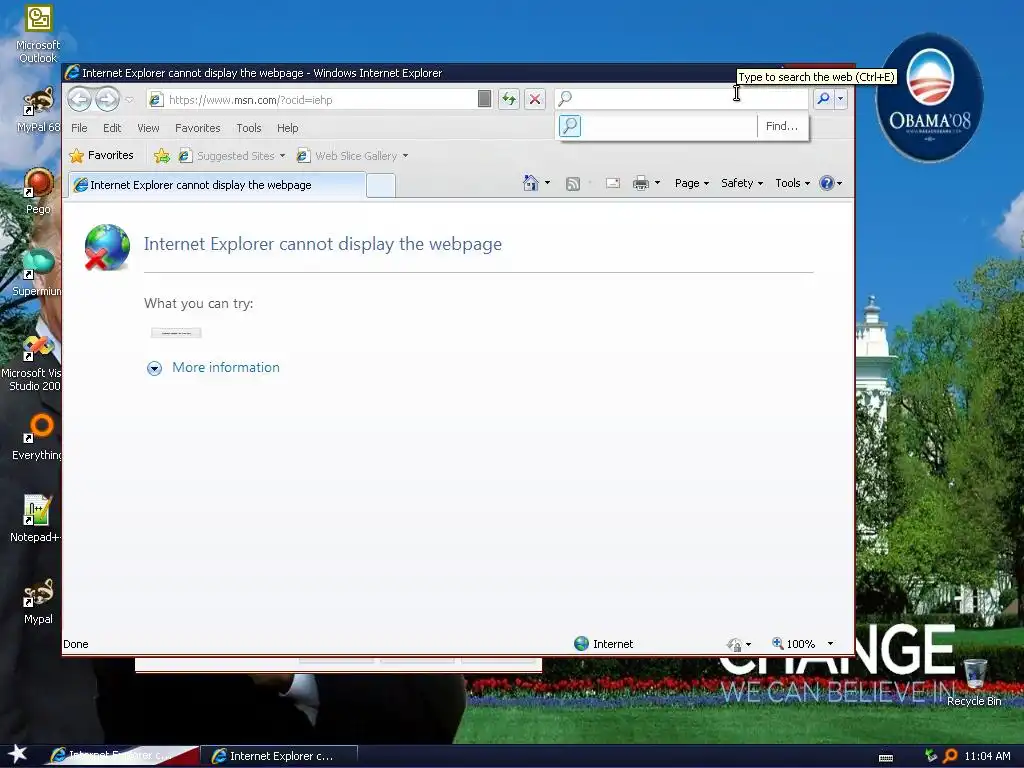1024x768 pixels.
Task: Open the Safety command menu
Action: (742, 183)
